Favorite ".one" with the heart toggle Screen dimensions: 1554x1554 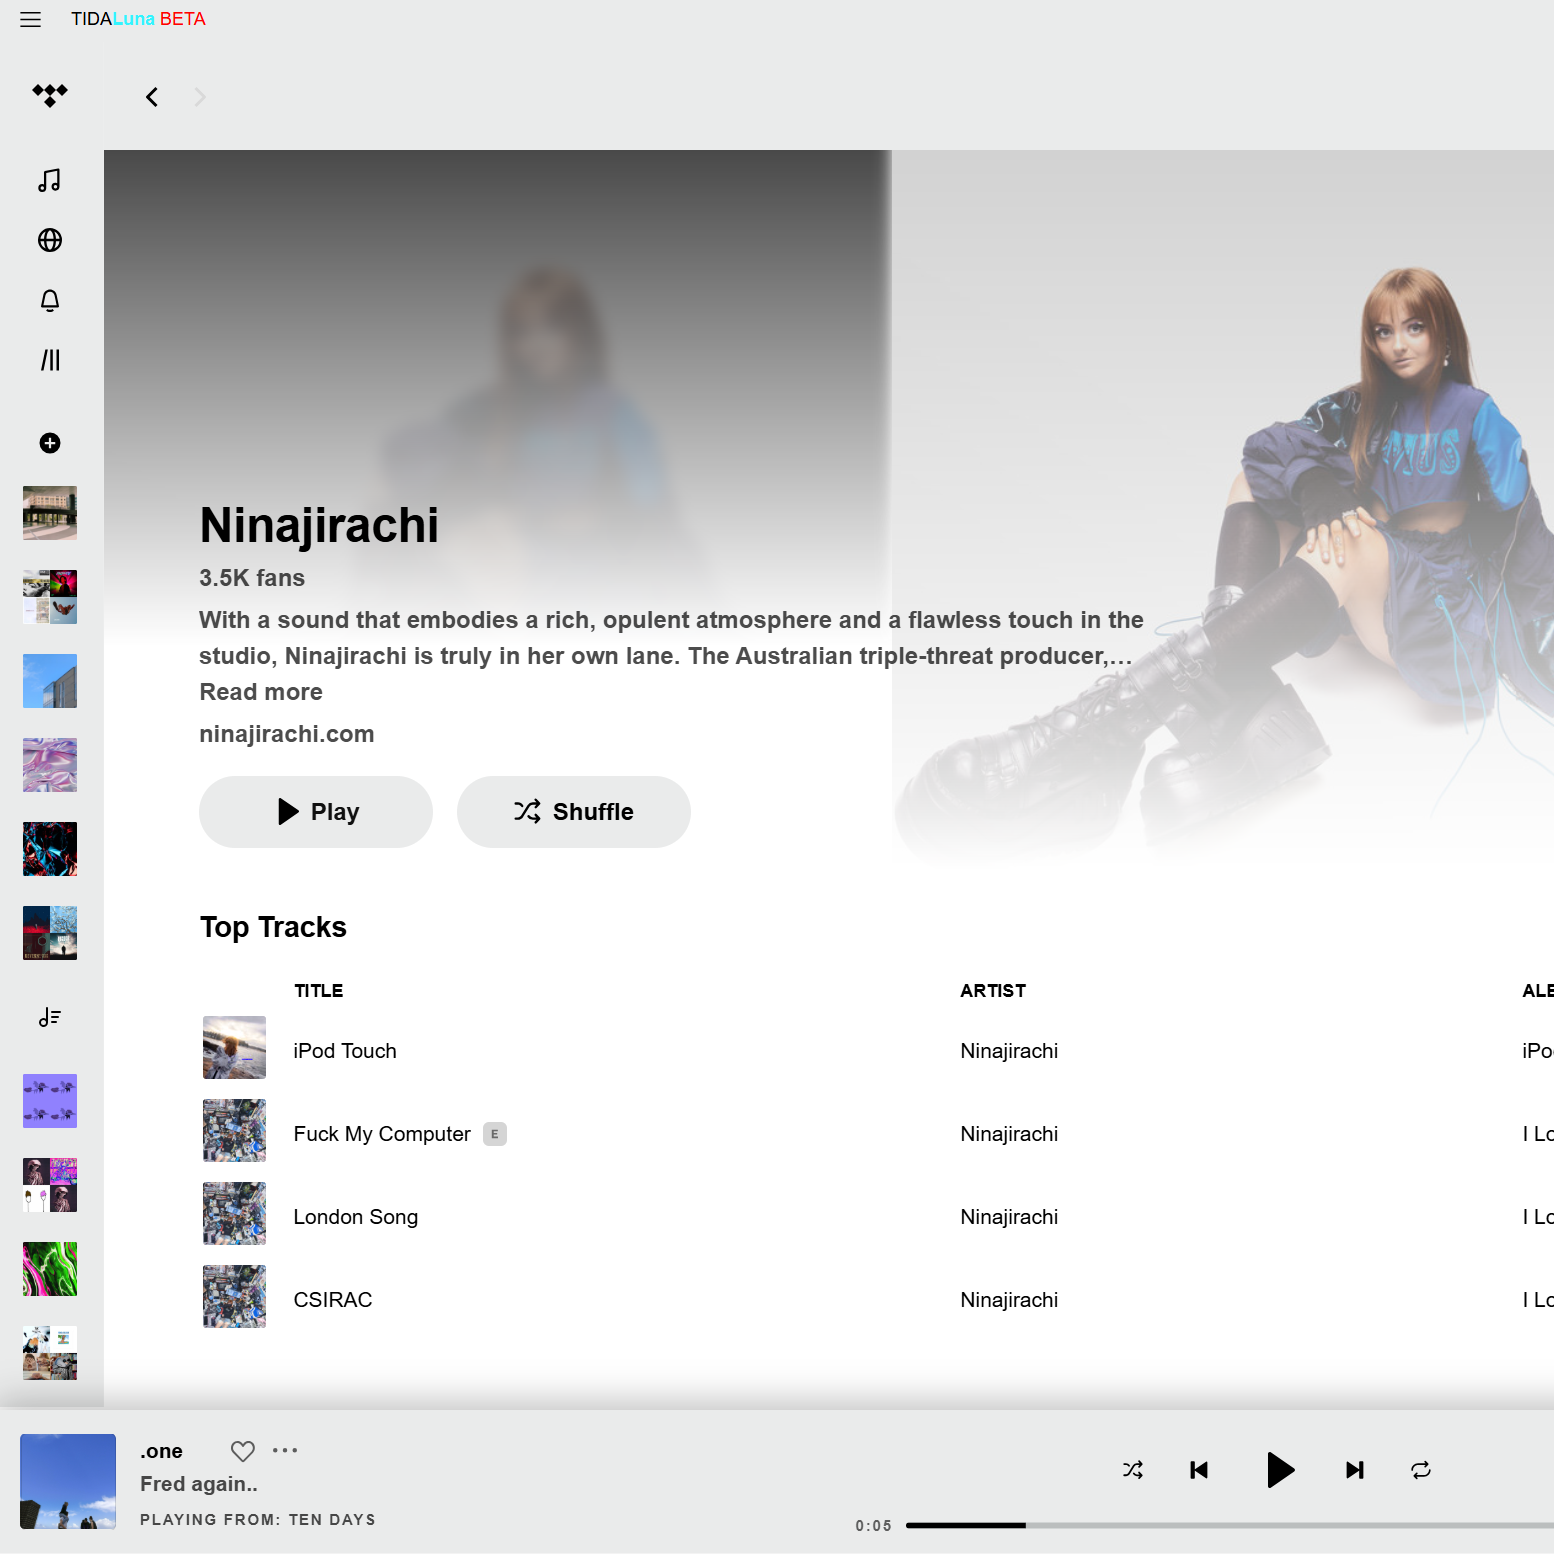tap(242, 1450)
